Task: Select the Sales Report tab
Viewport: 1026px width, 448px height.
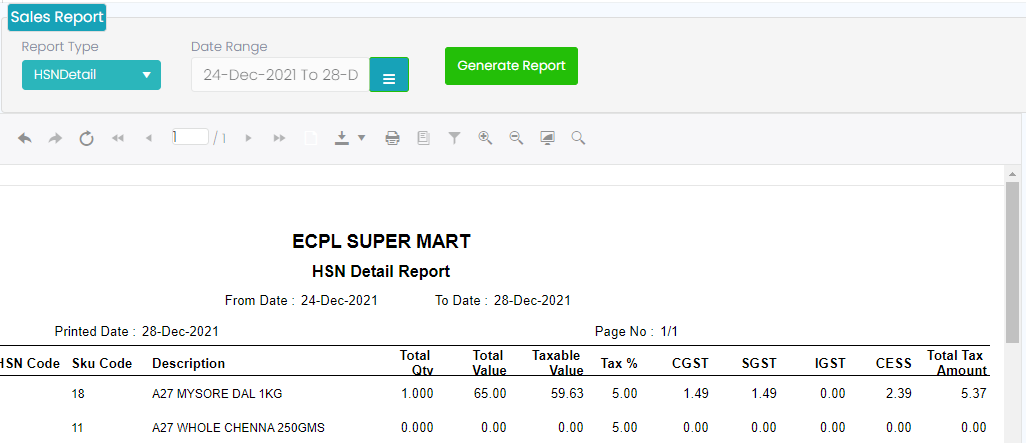Action: 57,17
